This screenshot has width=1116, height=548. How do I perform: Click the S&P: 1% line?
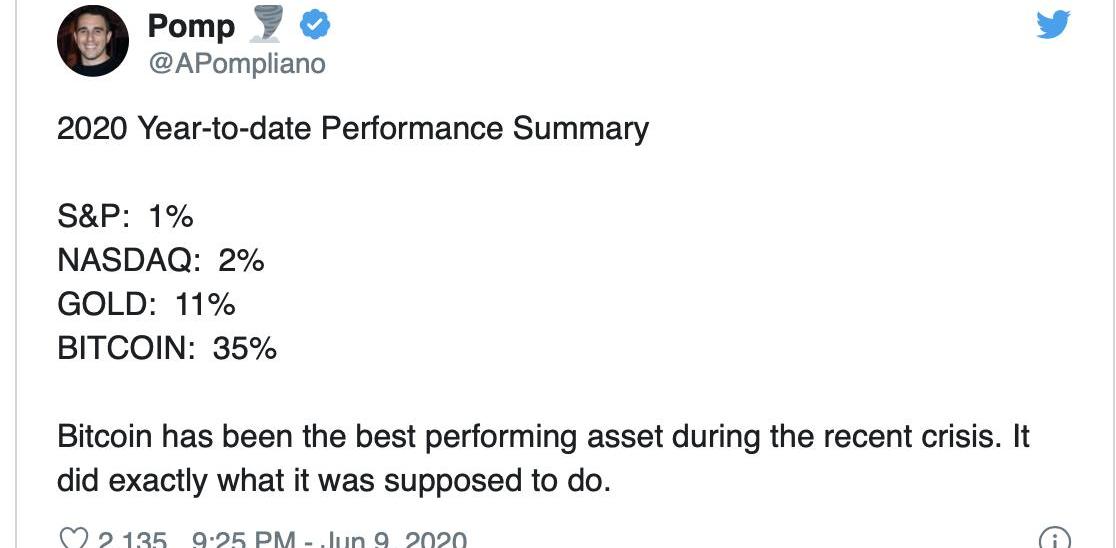125,217
